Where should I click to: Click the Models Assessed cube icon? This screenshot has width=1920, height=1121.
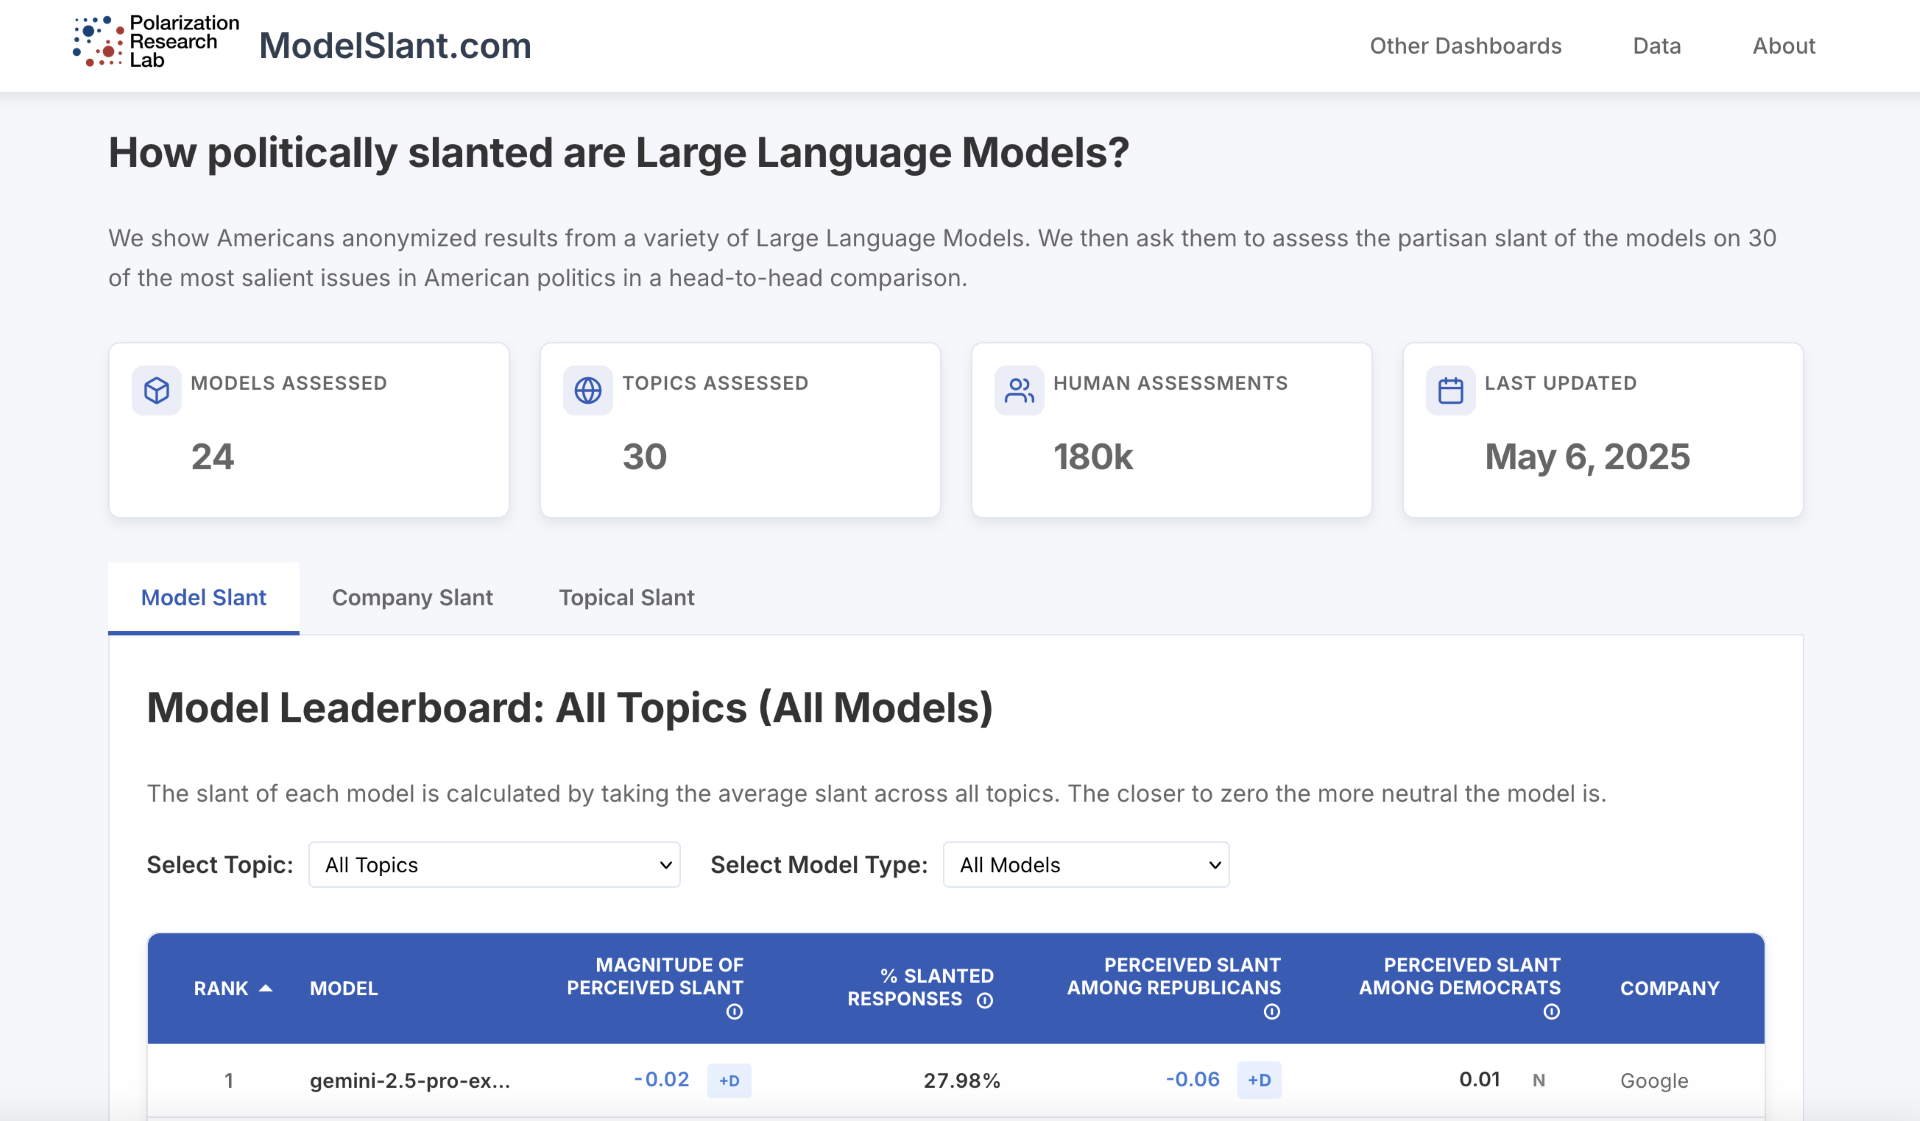tap(157, 390)
